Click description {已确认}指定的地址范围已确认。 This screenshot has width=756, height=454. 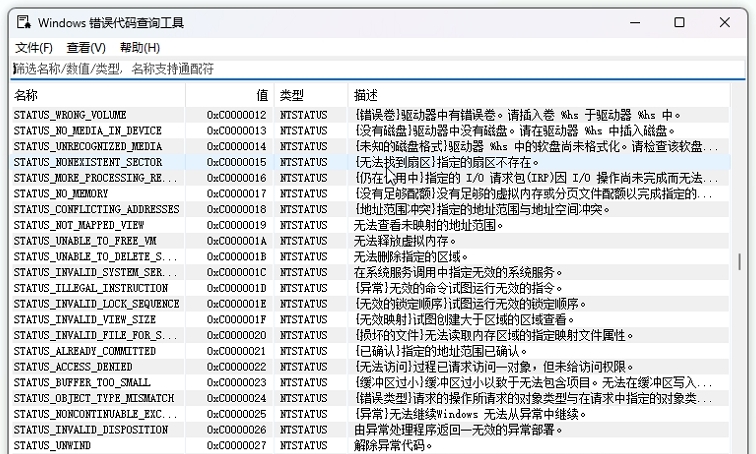[441, 351]
